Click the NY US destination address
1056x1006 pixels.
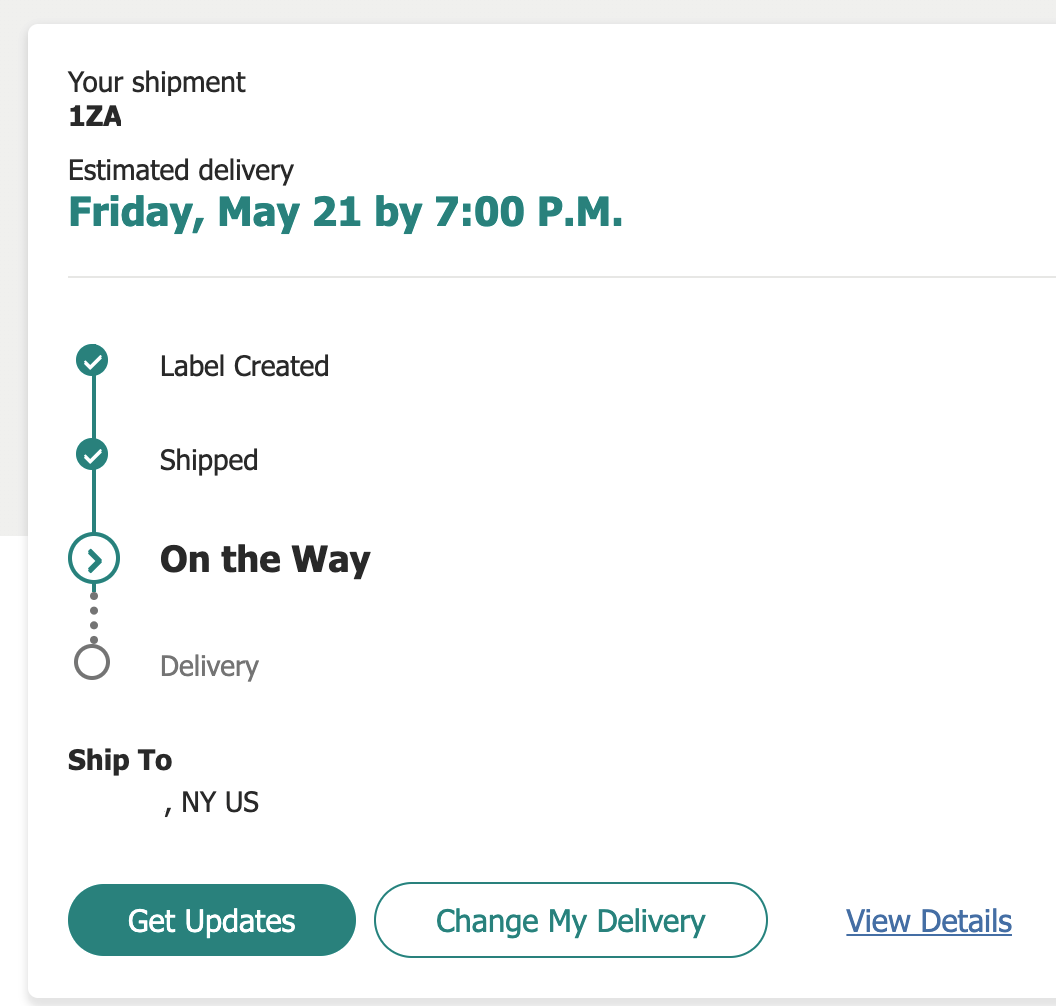click(x=212, y=802)
